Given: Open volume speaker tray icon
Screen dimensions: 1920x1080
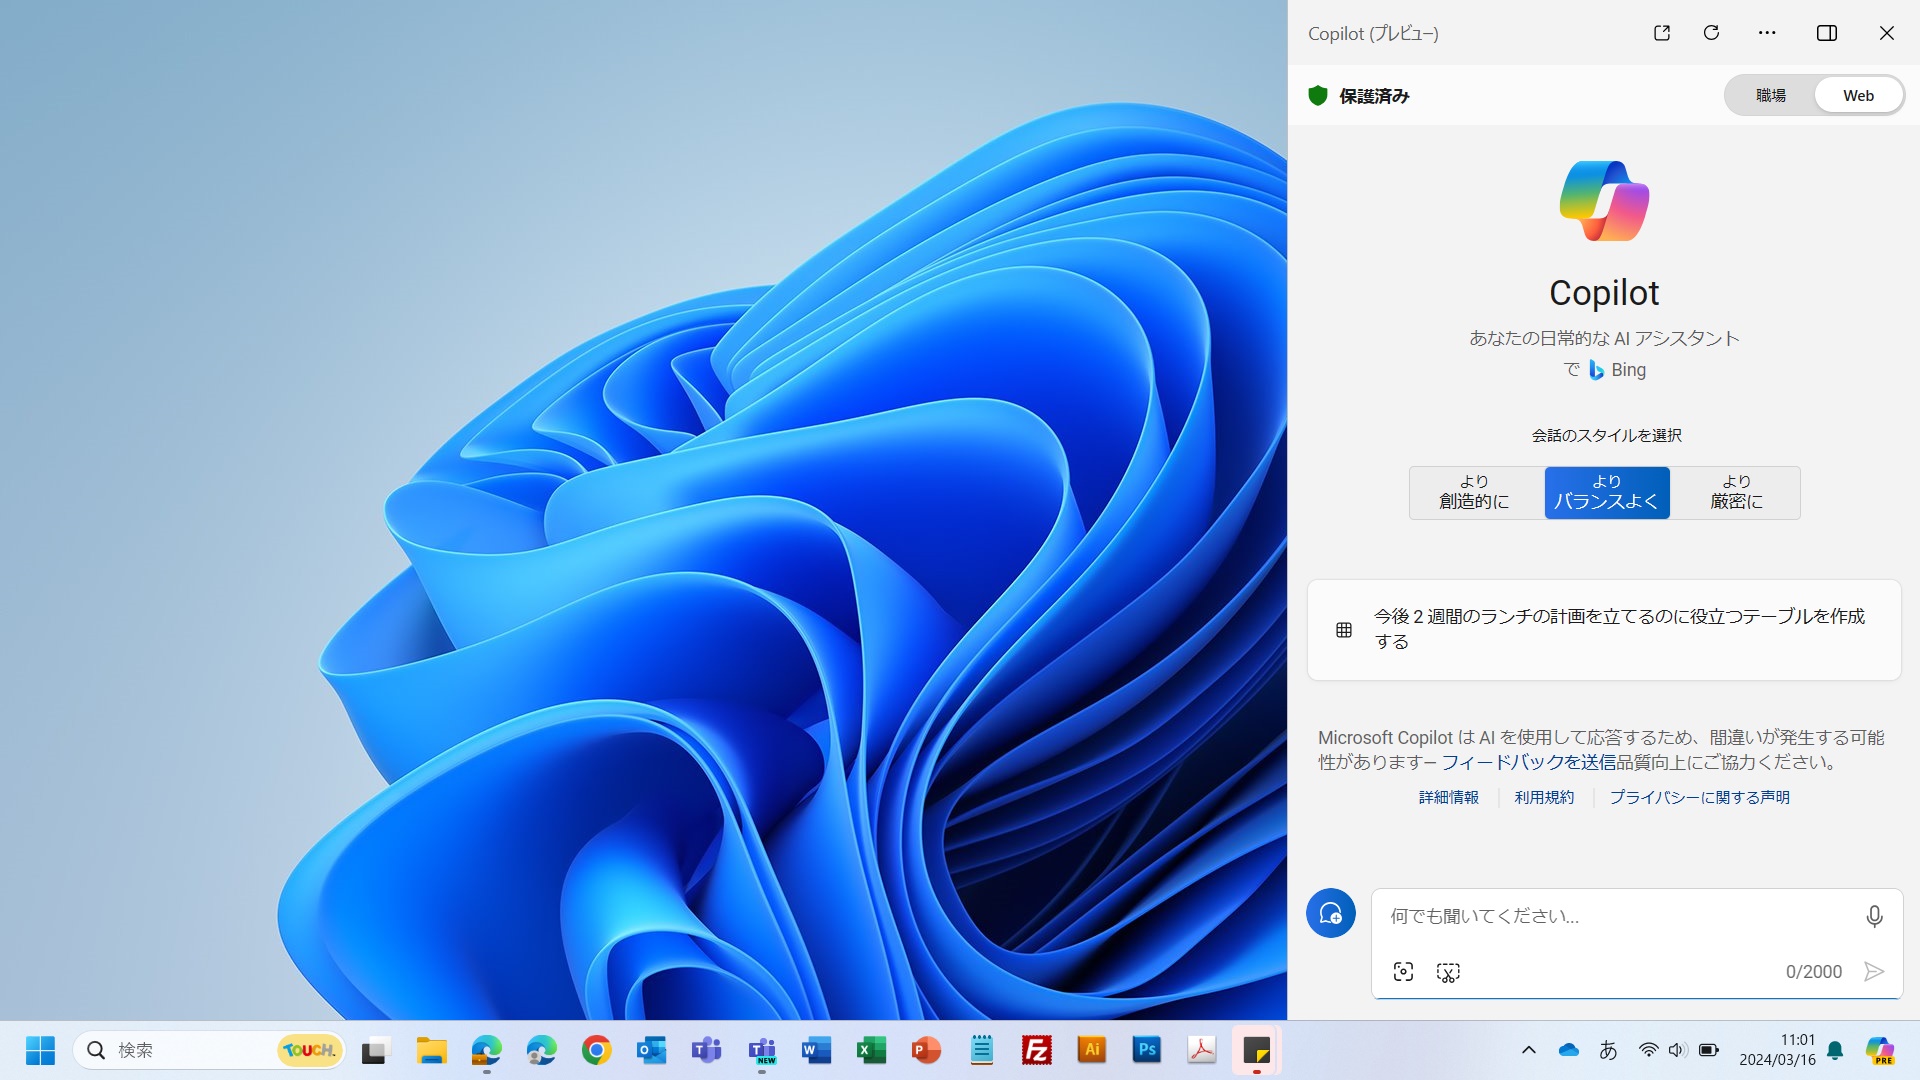Looking at the screenshot, I should tap(1678, 1050).
